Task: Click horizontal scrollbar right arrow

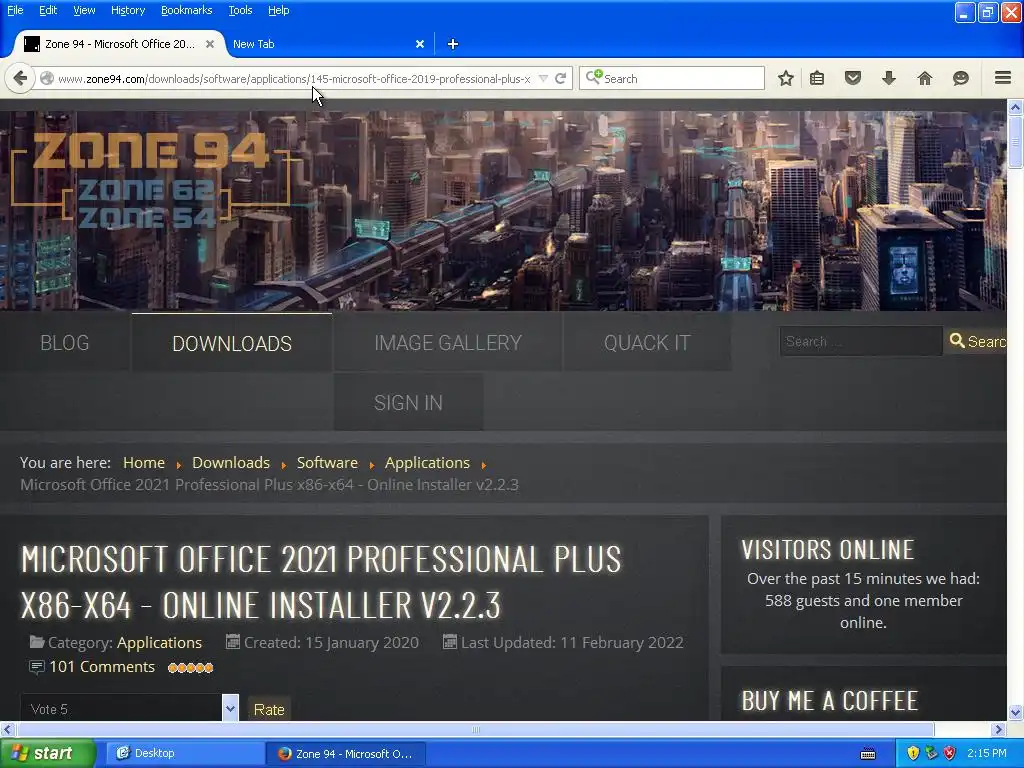Action: pos(999,729)
